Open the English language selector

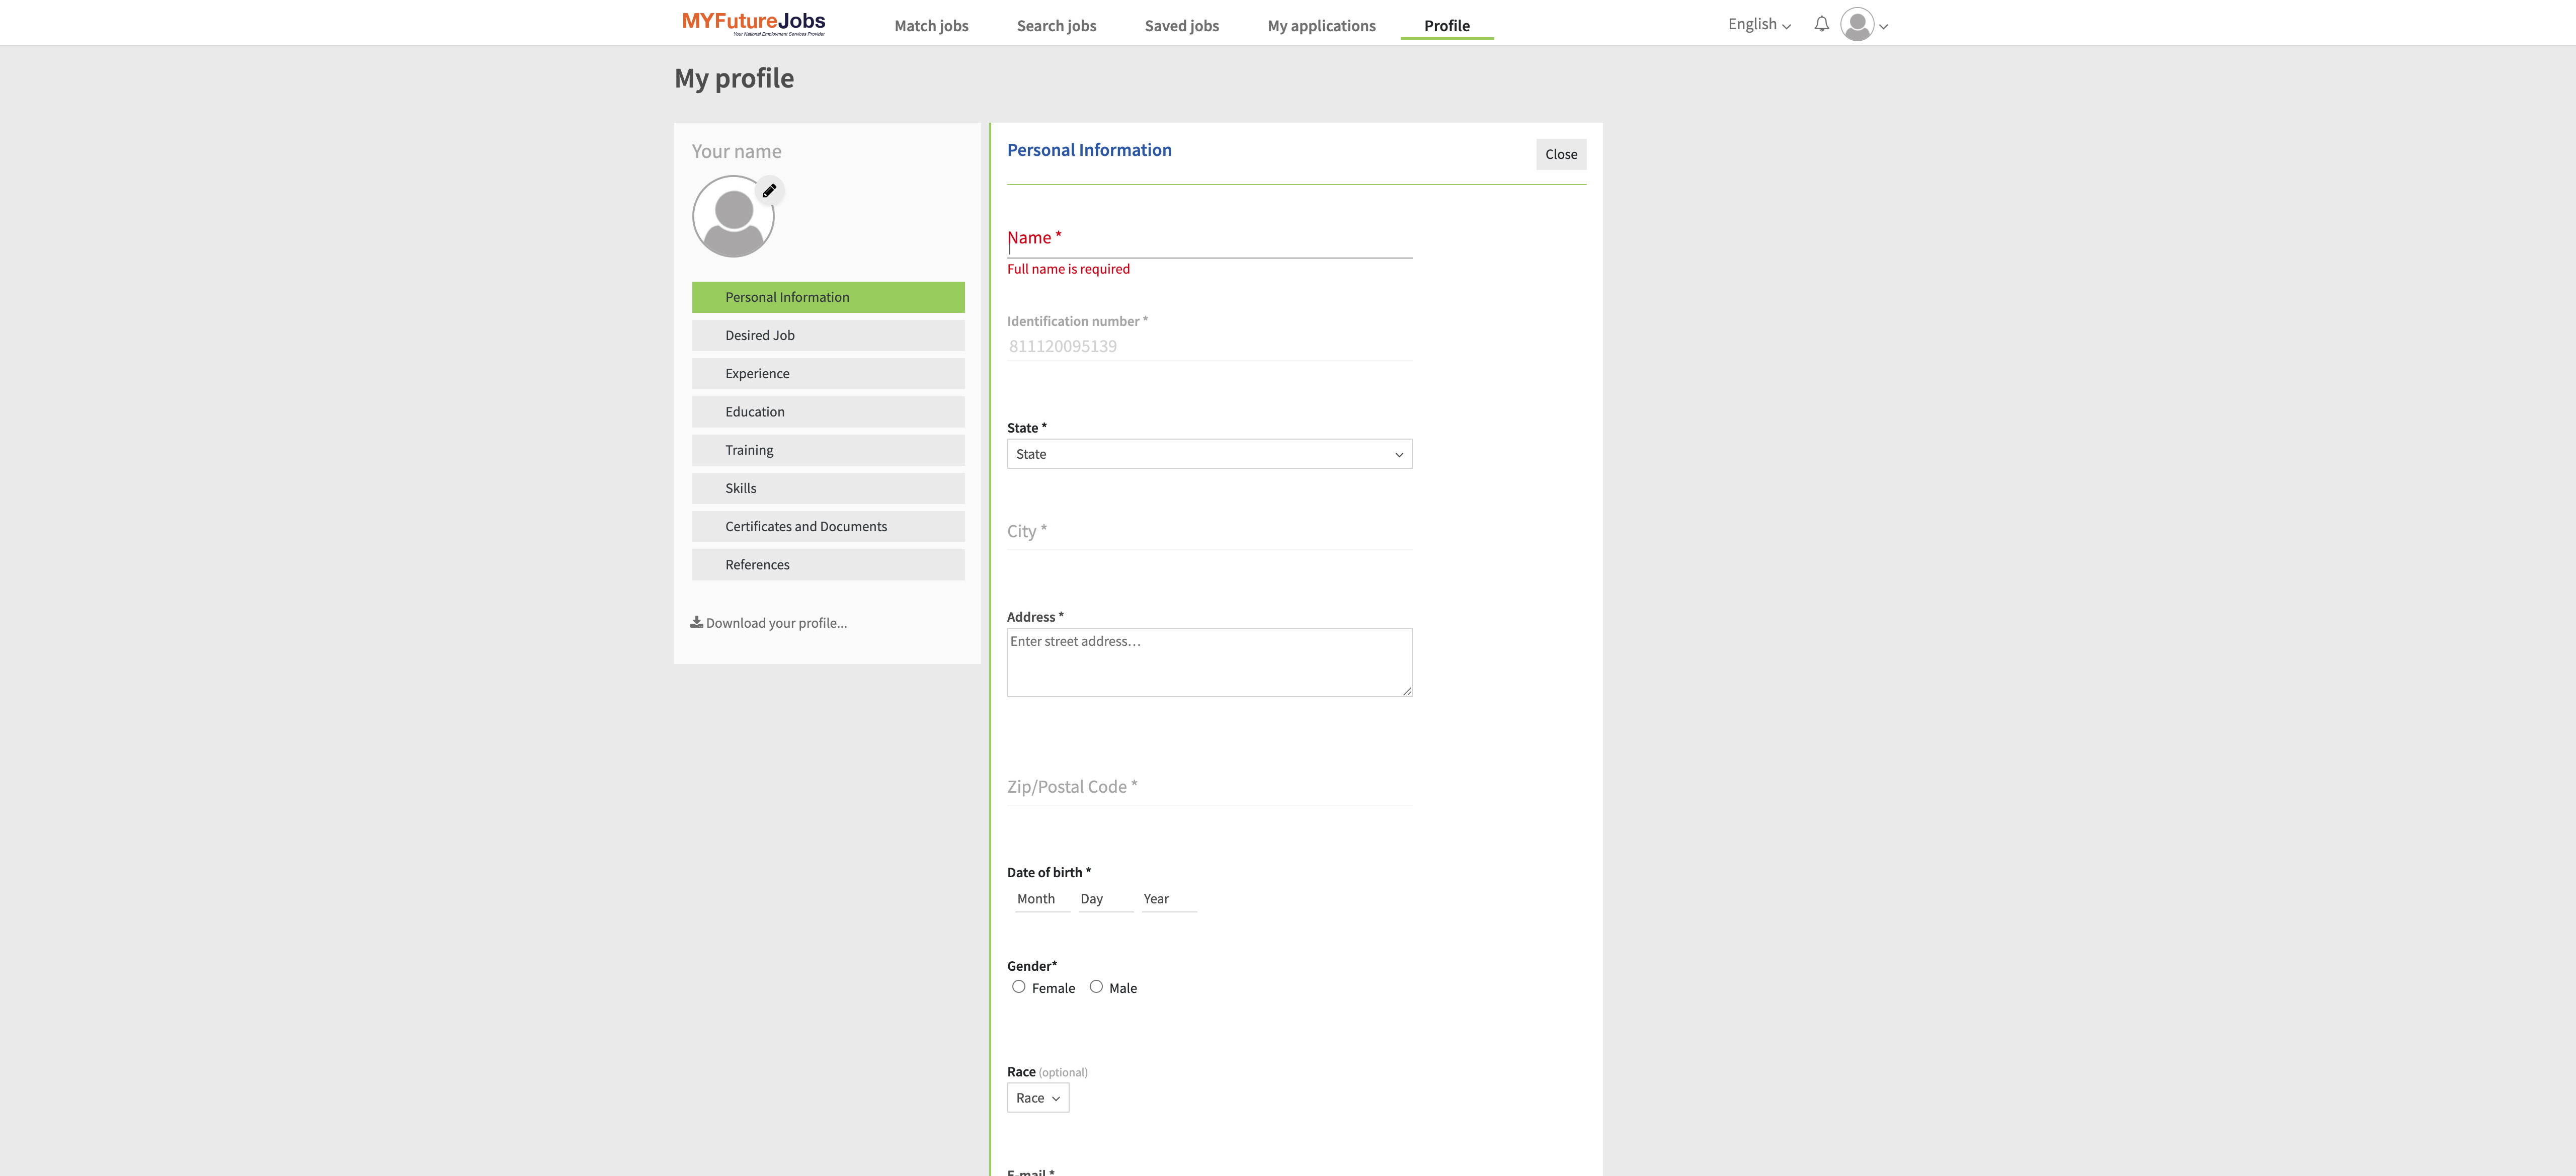[x=1758, y=25]
